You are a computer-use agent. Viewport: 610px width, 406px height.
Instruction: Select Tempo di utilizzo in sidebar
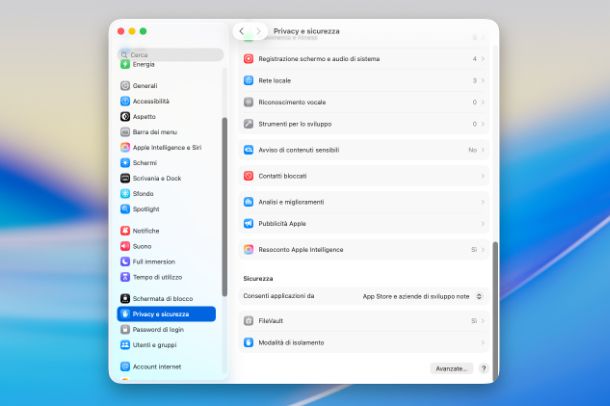pyautogui.click(x=157, y=276)
